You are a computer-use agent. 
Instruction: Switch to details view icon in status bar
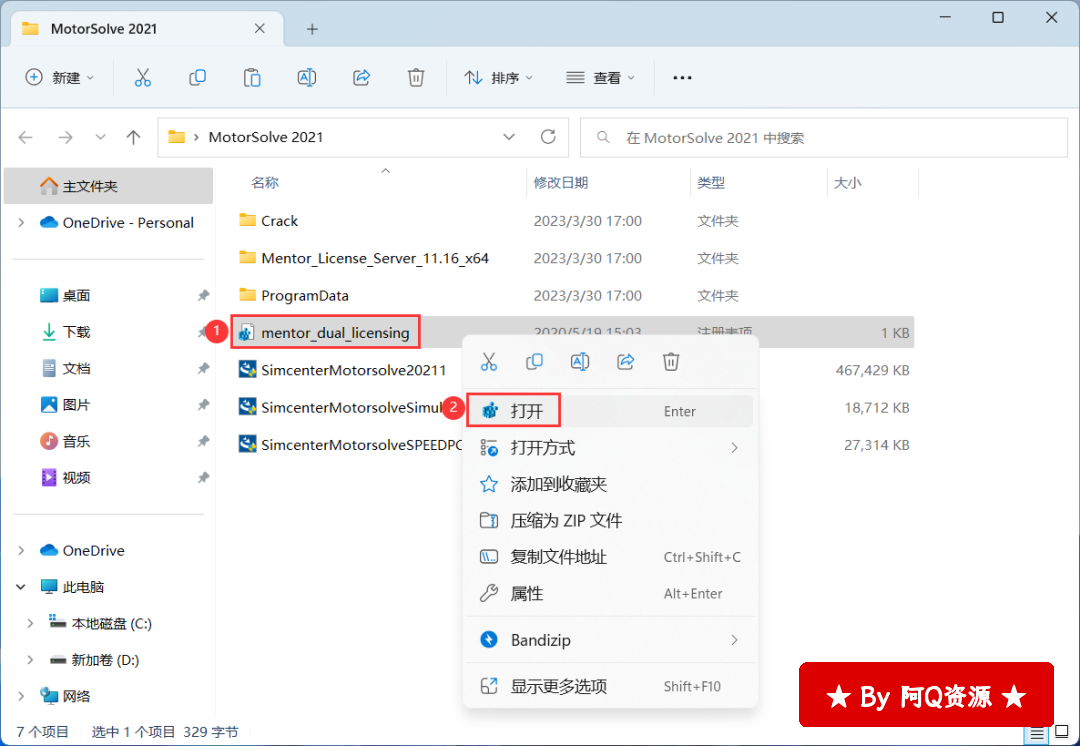pyautogui.click(x=1037, y=733)
